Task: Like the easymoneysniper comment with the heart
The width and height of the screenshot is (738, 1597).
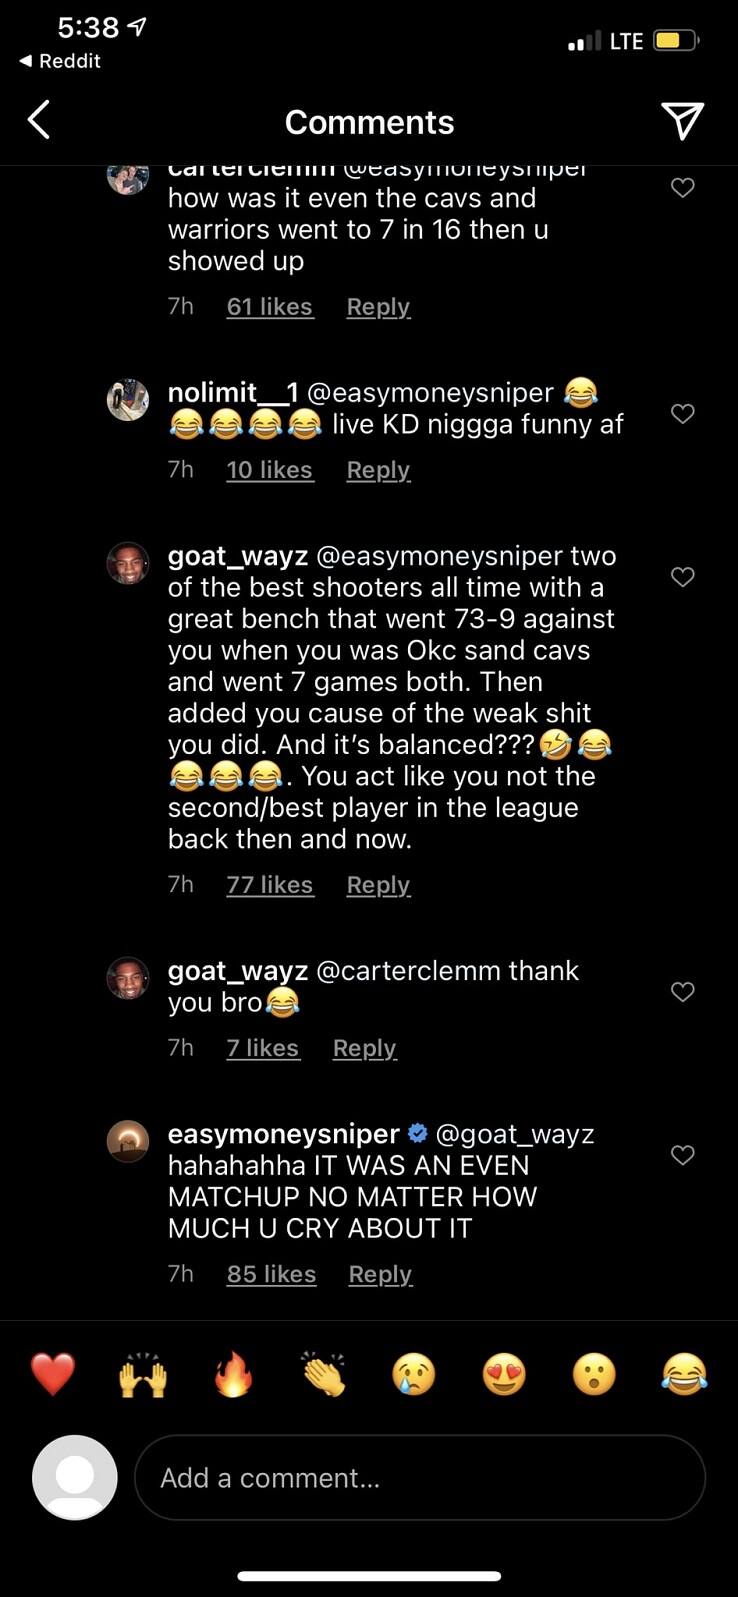Action: point(682,1155)
